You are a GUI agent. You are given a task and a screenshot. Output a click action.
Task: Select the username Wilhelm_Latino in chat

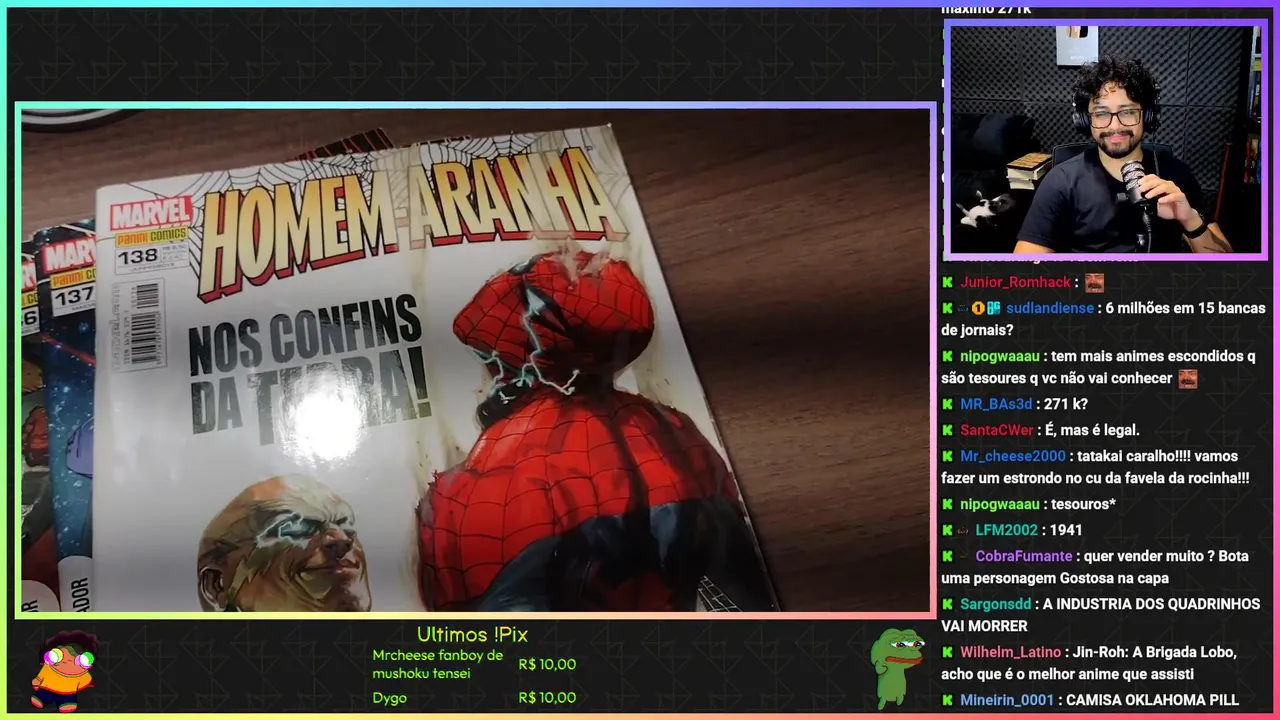pos(1011,652)
